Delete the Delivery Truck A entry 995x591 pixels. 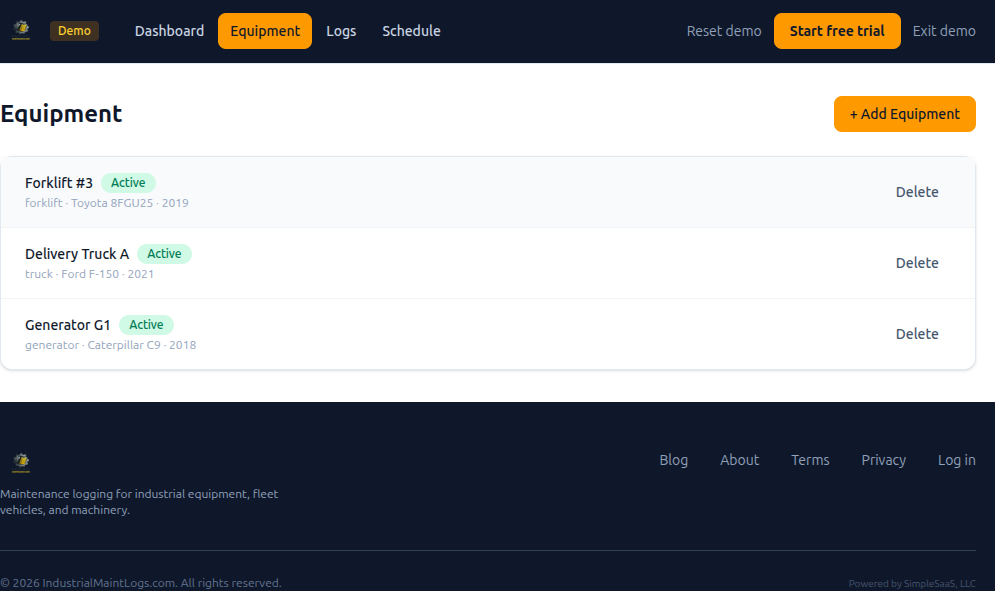pos(917,262)
